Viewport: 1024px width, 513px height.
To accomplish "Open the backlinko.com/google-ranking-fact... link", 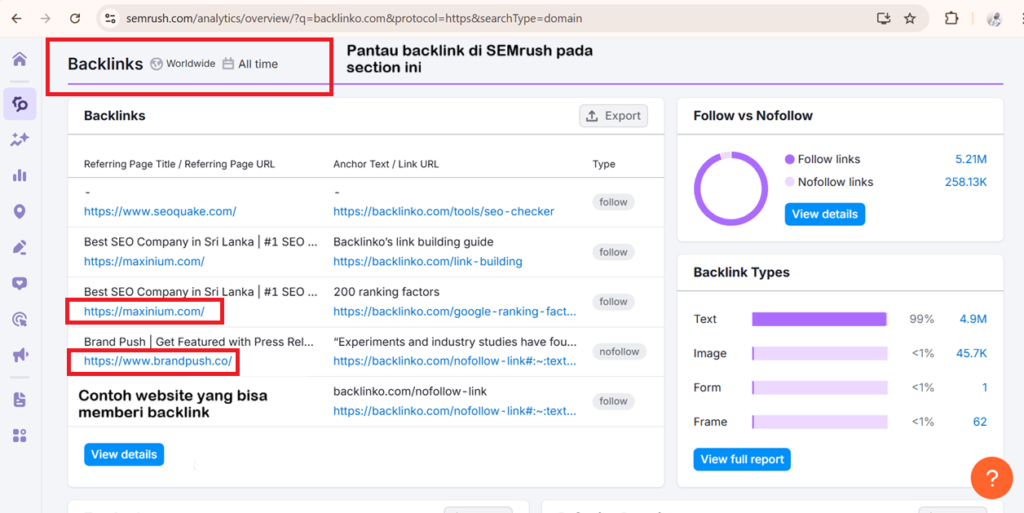I will click(455, 312).
